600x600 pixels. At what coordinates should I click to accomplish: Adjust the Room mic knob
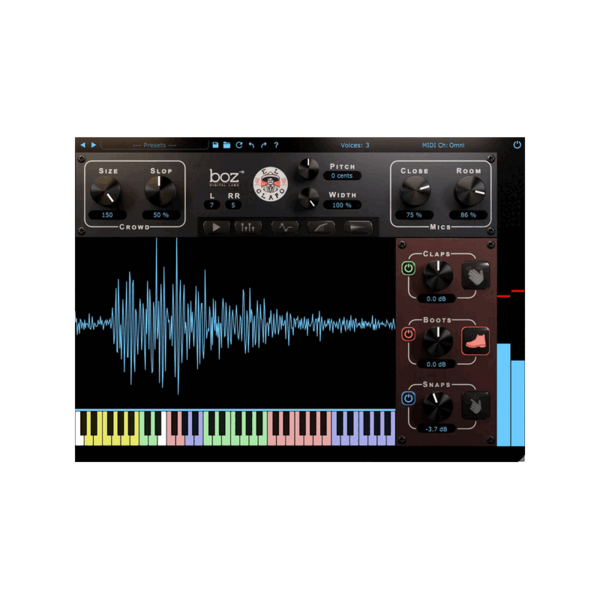[x=470, y=191]
